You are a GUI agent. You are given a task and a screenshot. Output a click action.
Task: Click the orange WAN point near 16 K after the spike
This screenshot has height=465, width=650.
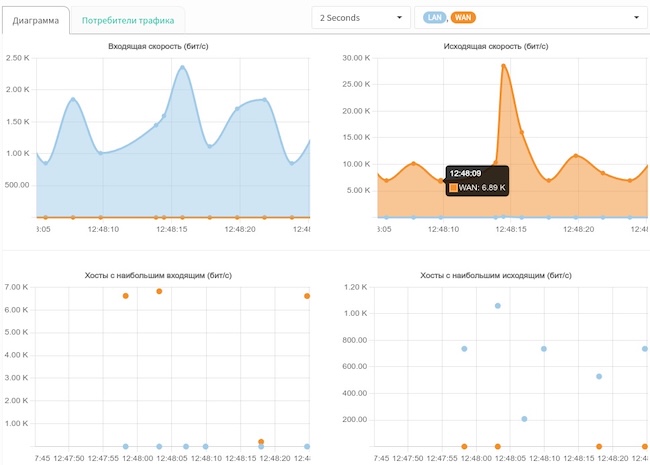click(522, 133)
